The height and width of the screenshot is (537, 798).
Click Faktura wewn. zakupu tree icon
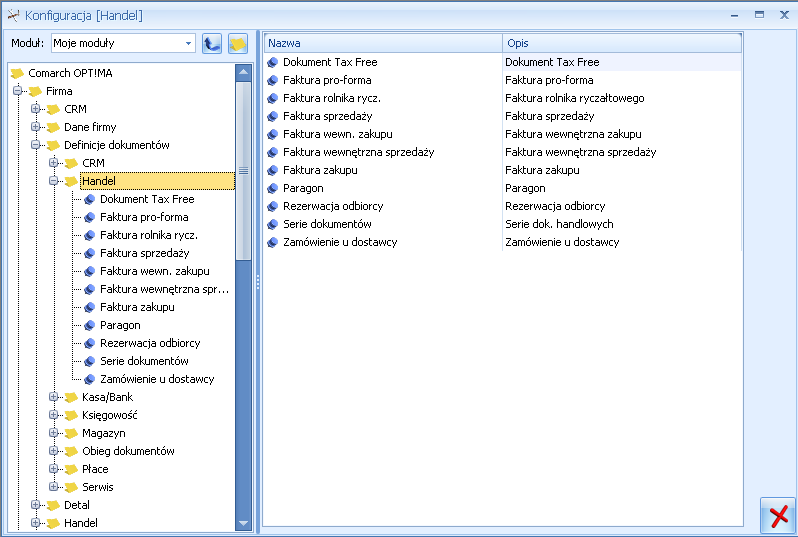pos(90,271)
